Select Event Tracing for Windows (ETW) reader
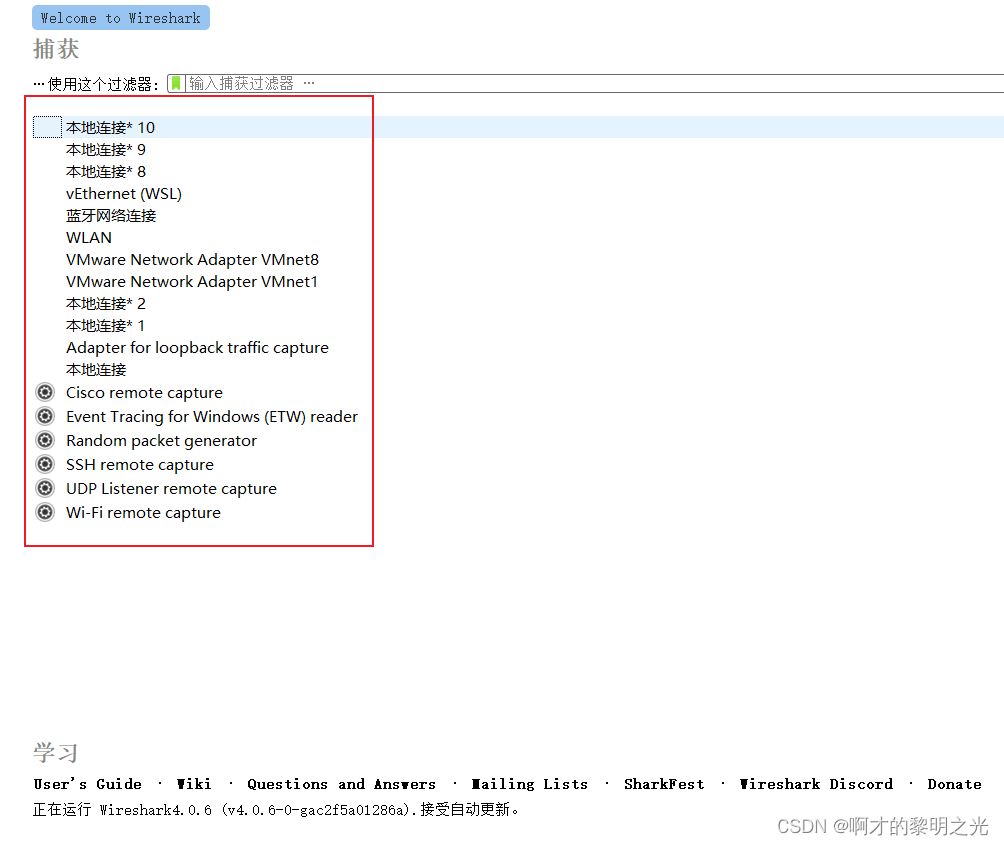The width and height of the screenshot is (1004, 845). click(211, 417)
